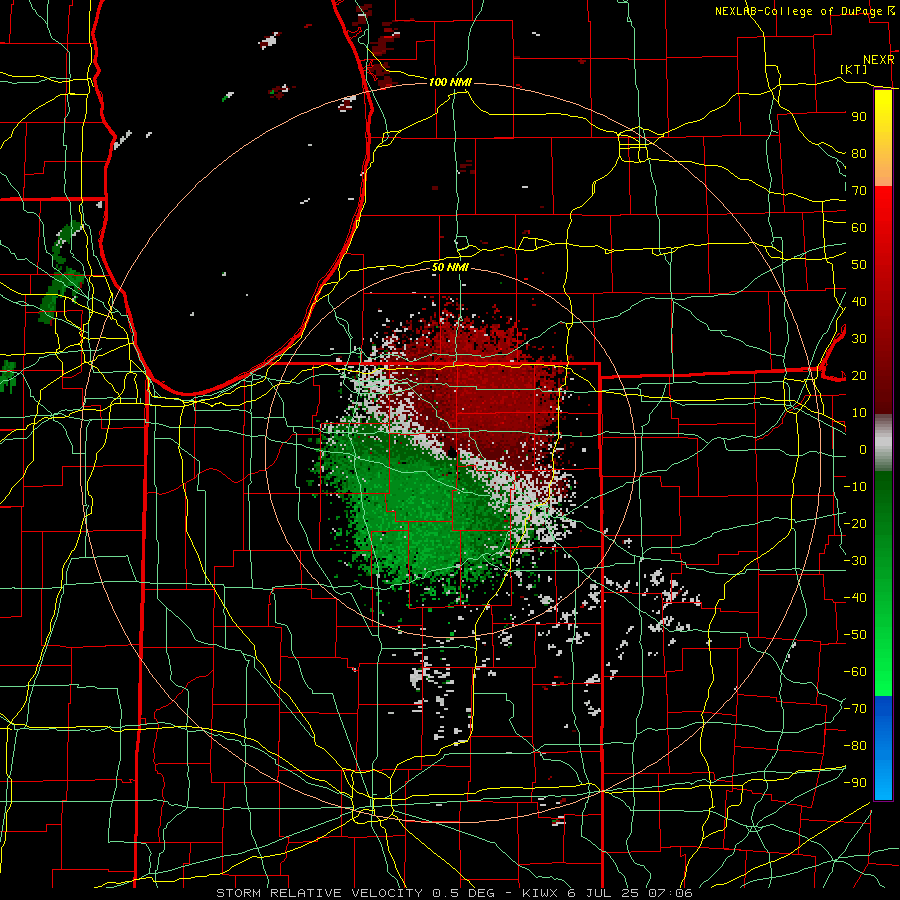Click the "NEXR" label at top right
The height and width of the screenshot is (900, 900).
pos(878,60)
